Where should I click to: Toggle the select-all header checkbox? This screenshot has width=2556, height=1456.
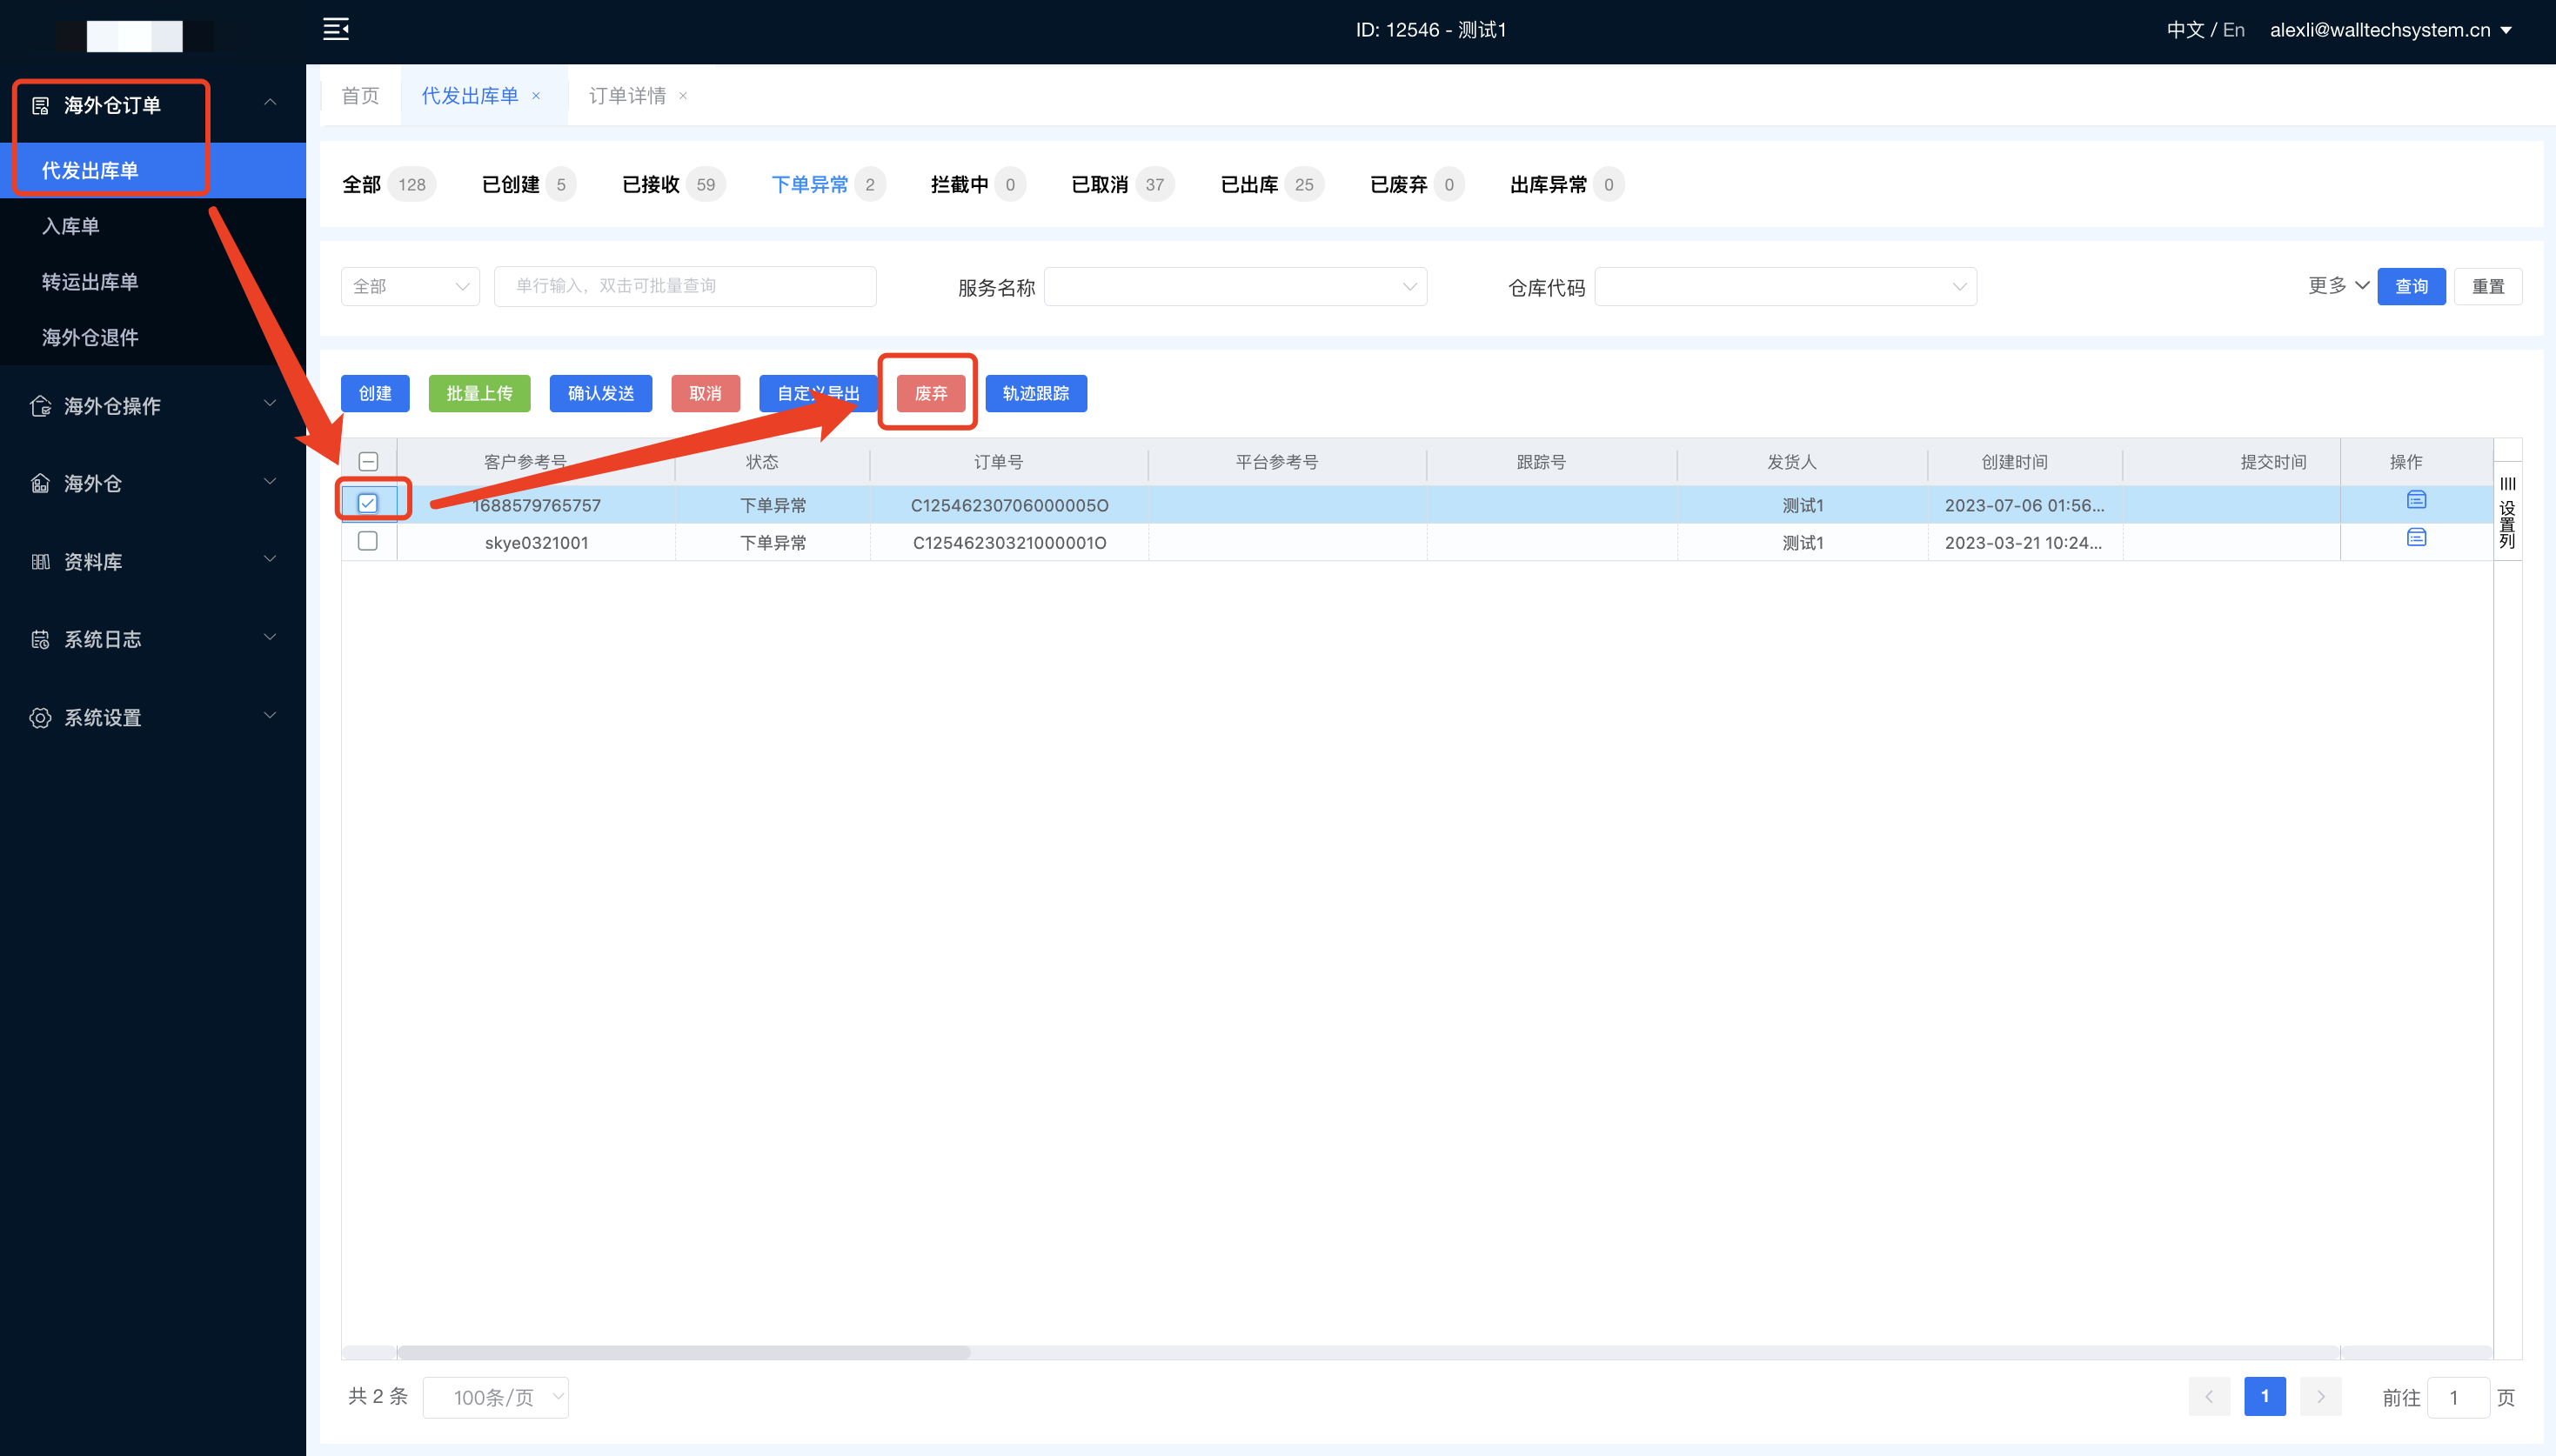click(368, 462)
